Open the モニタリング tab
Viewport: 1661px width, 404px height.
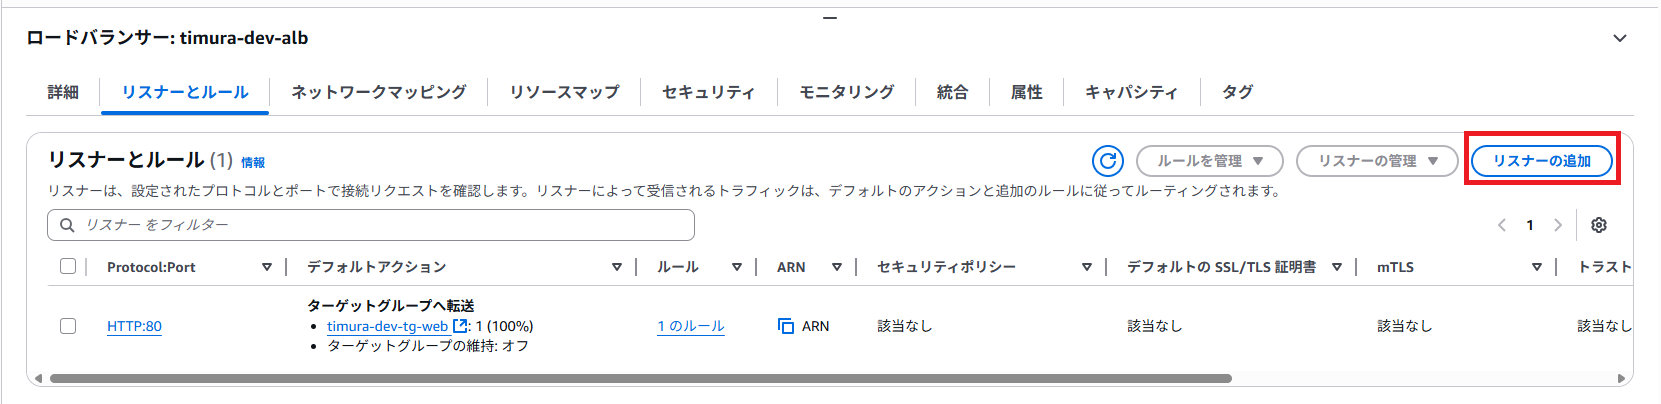pos(847,92)
